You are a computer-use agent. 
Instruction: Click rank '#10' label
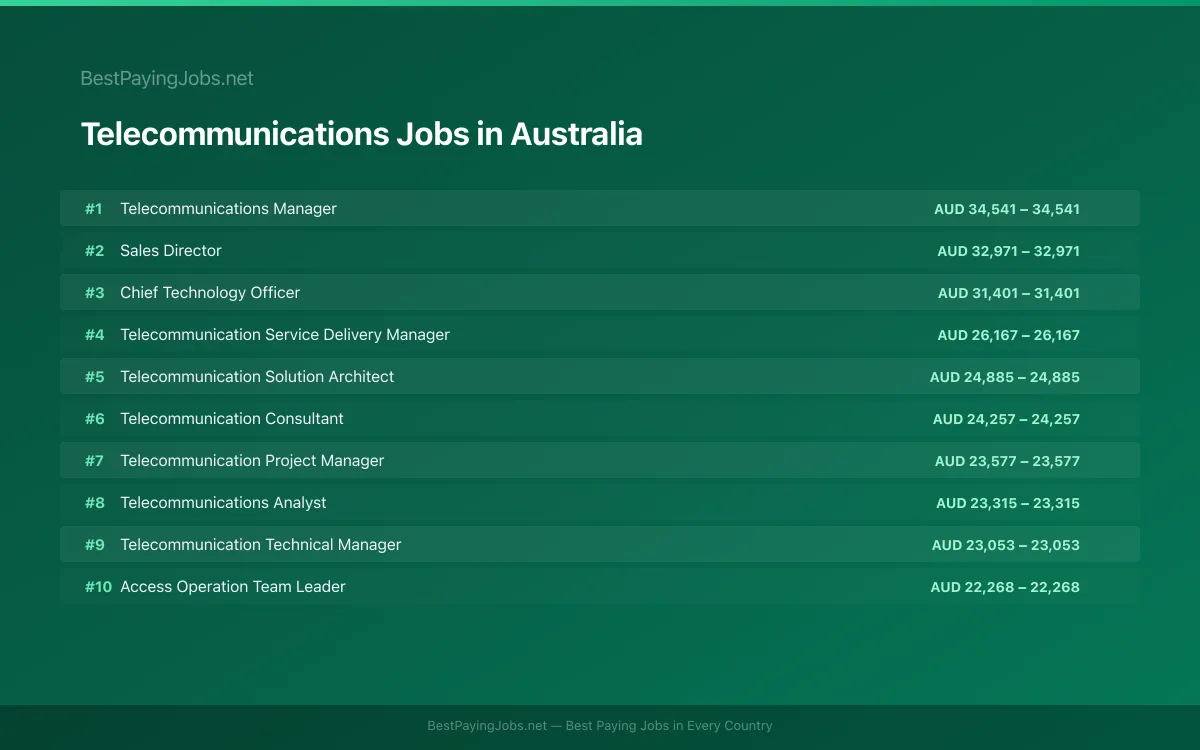(98, 587)
